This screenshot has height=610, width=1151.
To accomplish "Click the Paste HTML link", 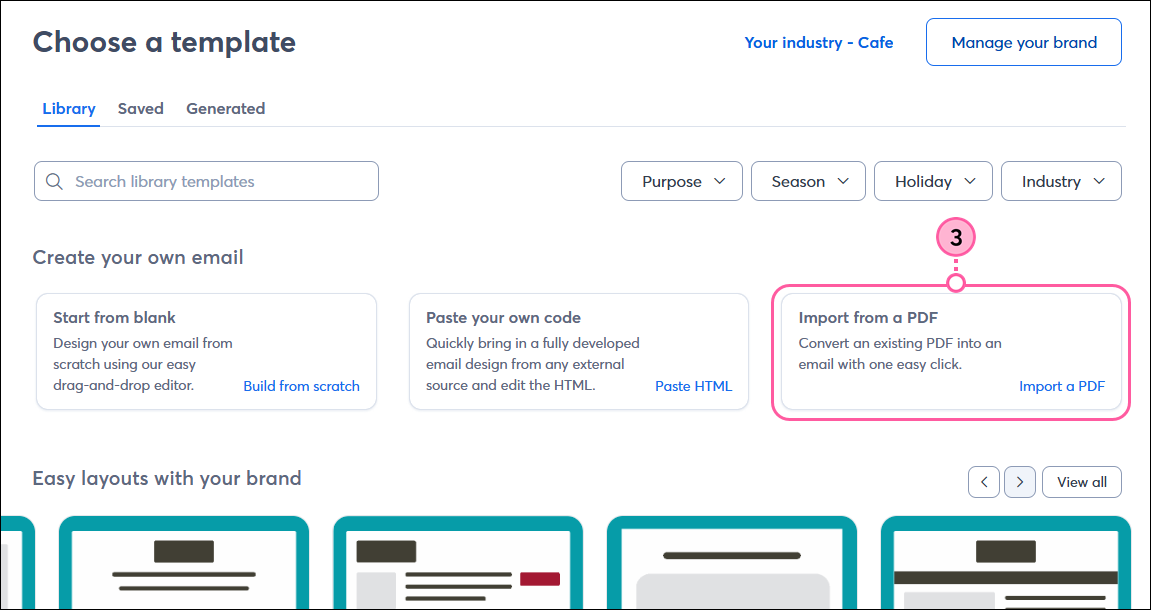I will point(693,386).
